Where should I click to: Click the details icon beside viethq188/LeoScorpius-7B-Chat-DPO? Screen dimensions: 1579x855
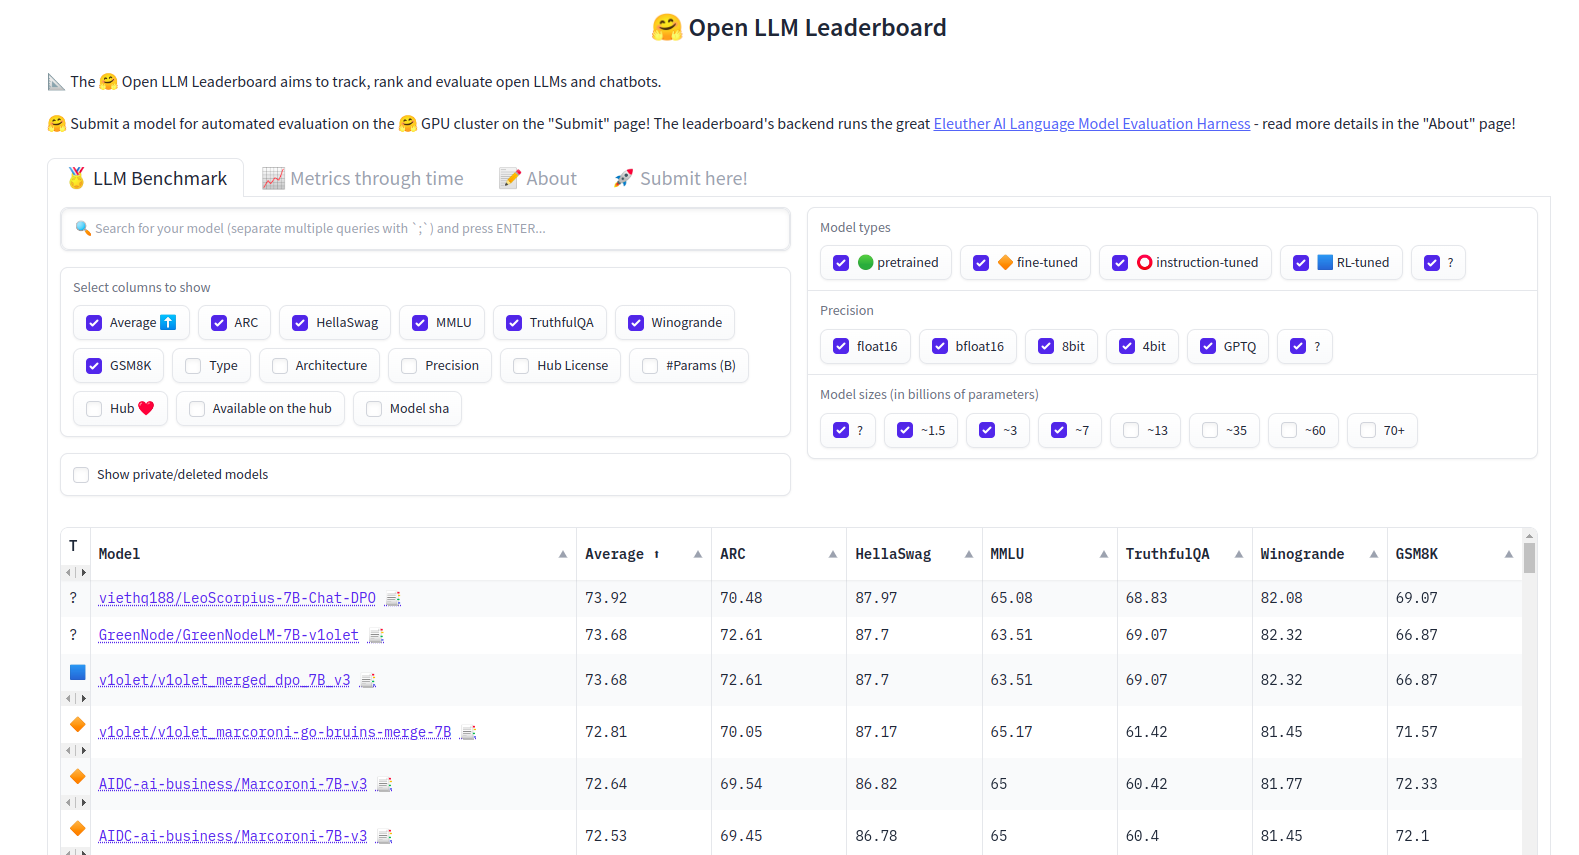point(393,599)
